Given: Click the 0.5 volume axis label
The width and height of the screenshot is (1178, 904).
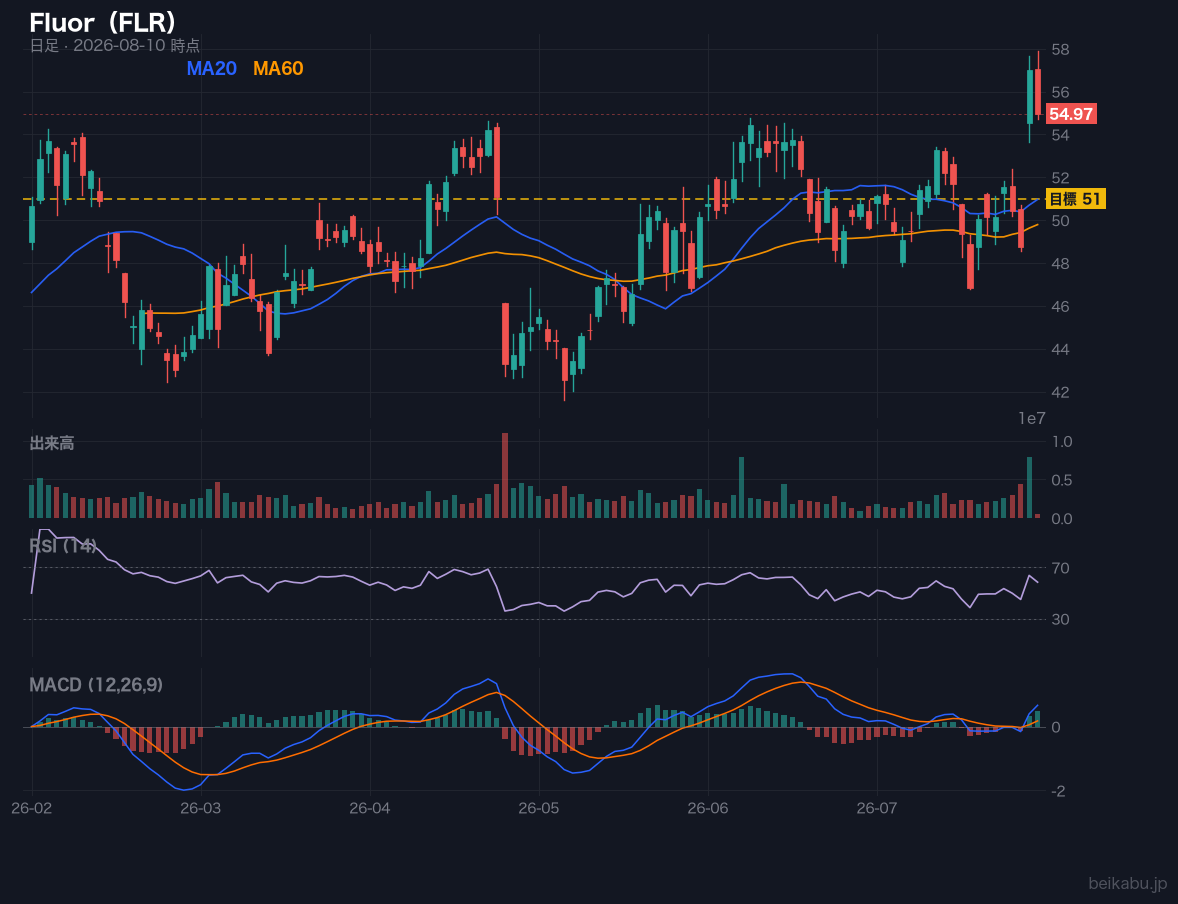Looking at the screenshot, I should 1062,480.
